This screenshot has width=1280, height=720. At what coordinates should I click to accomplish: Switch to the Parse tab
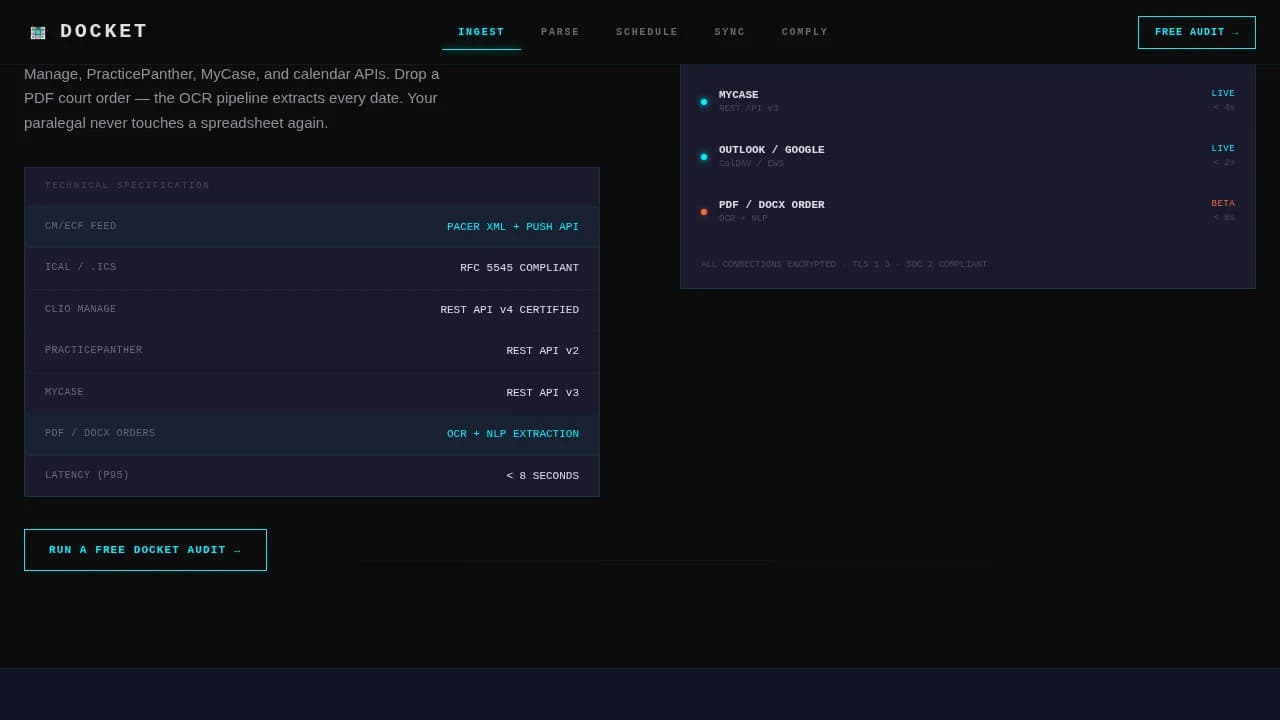[x=560, y=32]
